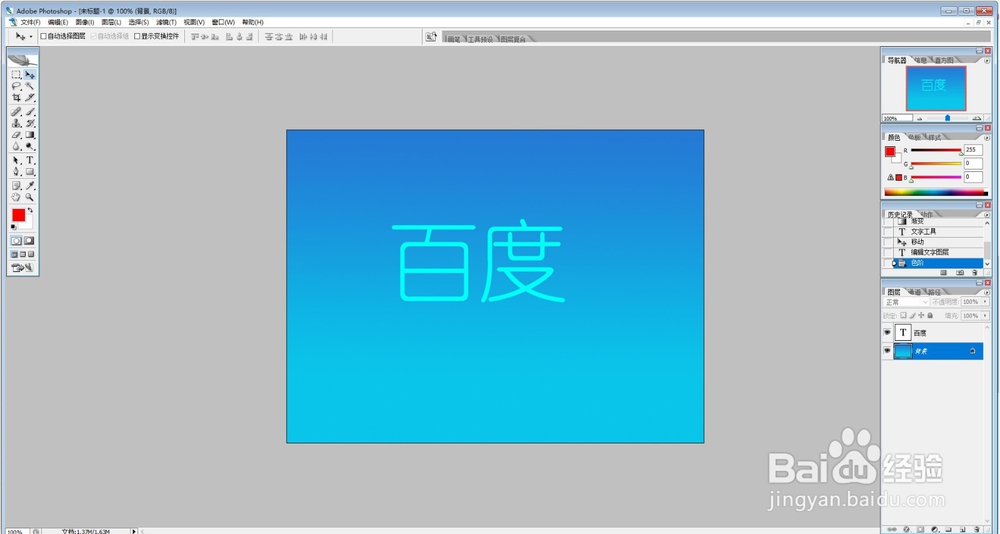Open the file browser toggle icon in options bar
1000x534 pixels.
[432, 37]
